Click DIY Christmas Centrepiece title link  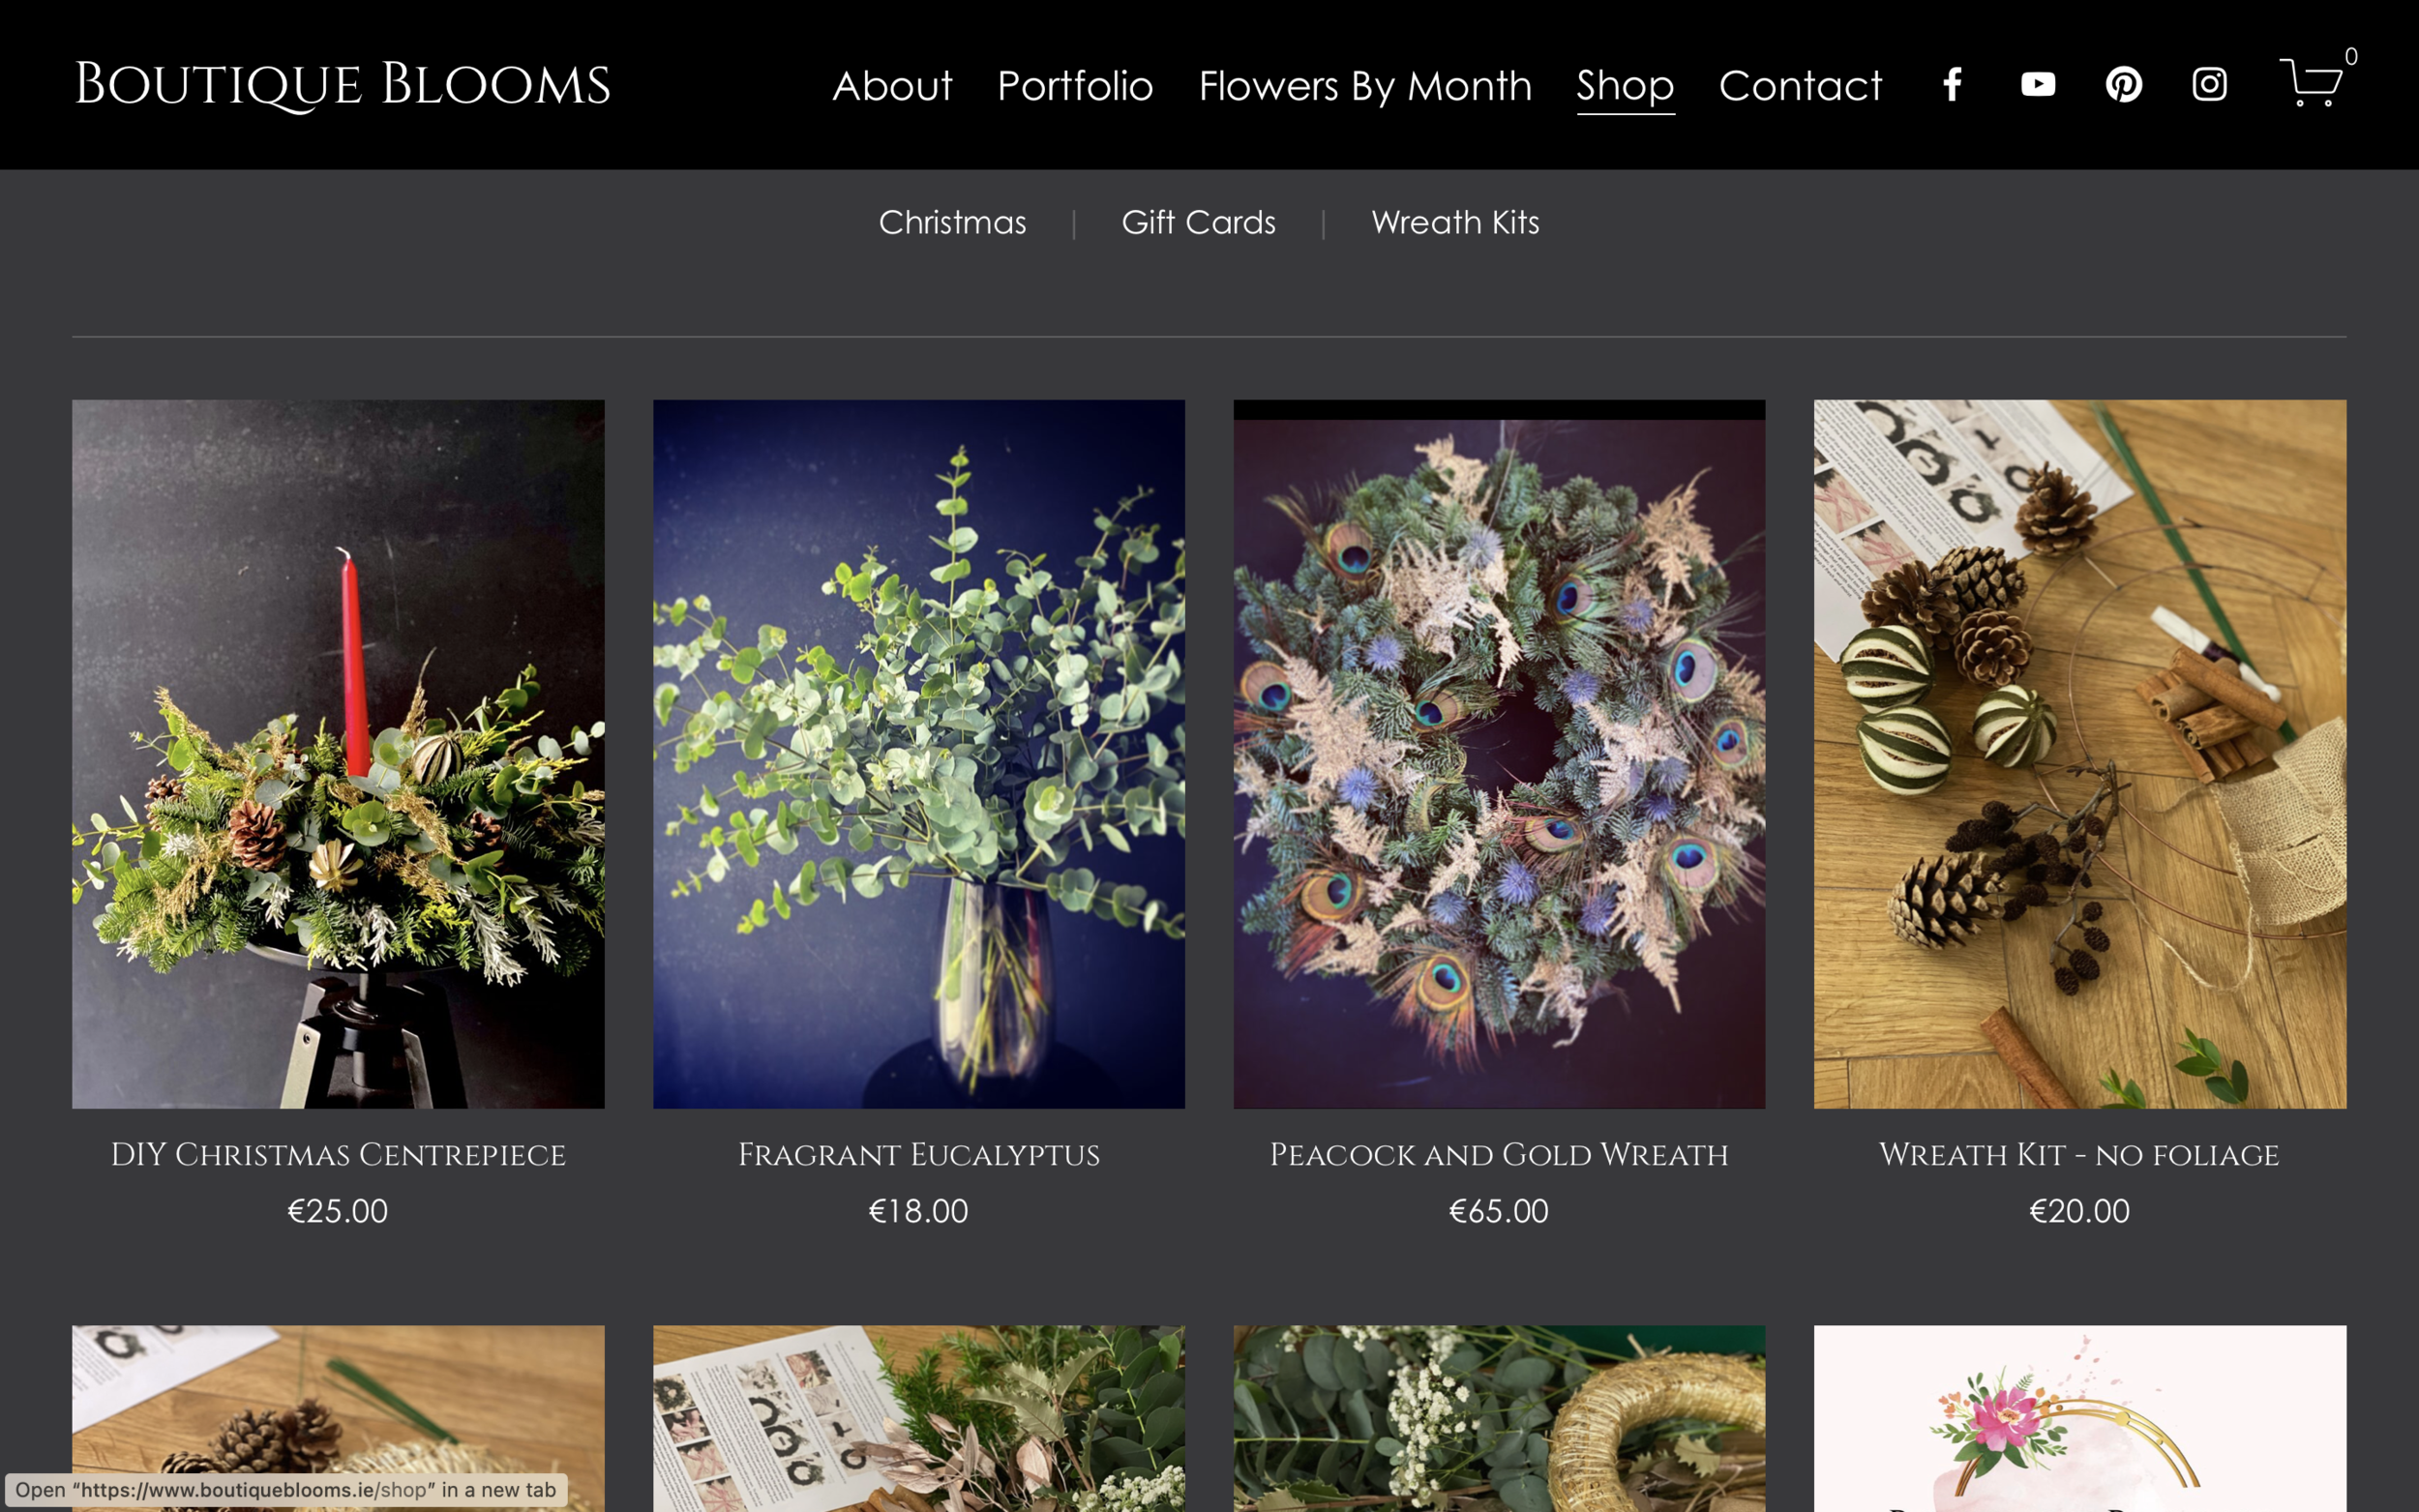click(x=338, y=1155)
